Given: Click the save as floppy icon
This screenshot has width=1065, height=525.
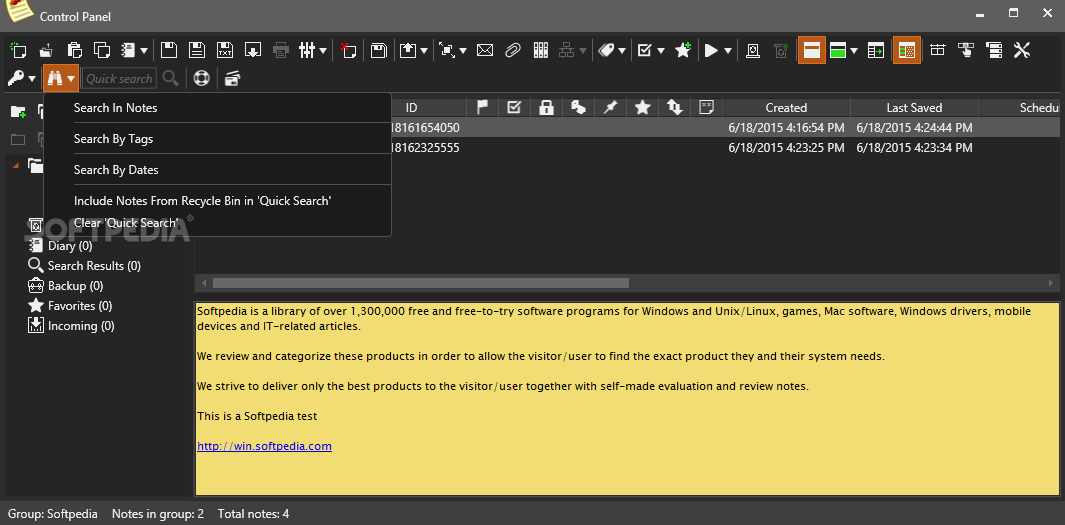Looking at the screenshot, I should 197,50.
